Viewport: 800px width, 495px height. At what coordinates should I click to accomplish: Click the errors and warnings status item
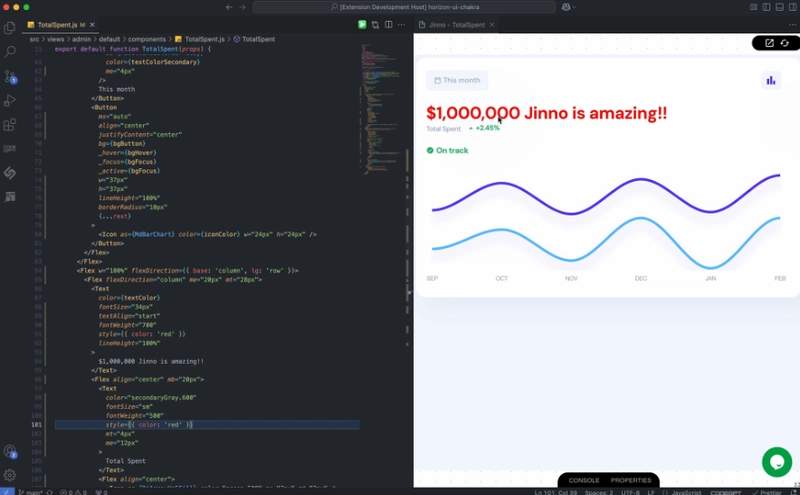point(72,492)
